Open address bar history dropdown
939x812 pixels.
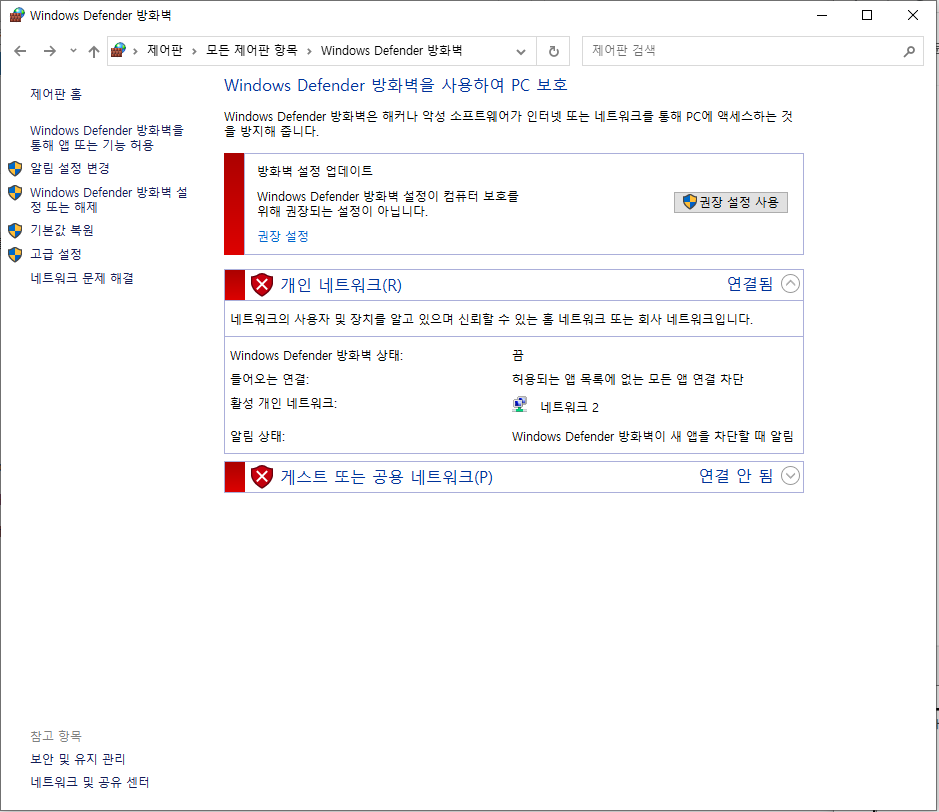coord(521,51)
